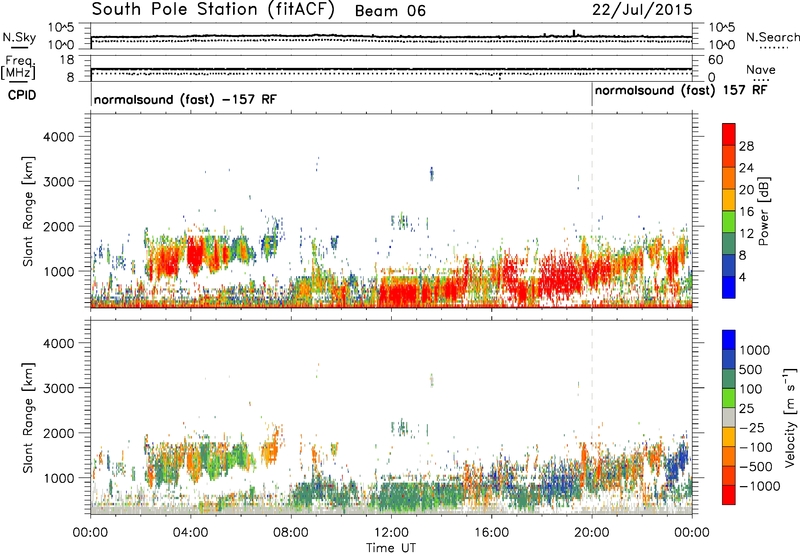This screenshot has height=554, width=800.
Task: Click the '4000' tick on power panel axis
Action: [58, 137]
